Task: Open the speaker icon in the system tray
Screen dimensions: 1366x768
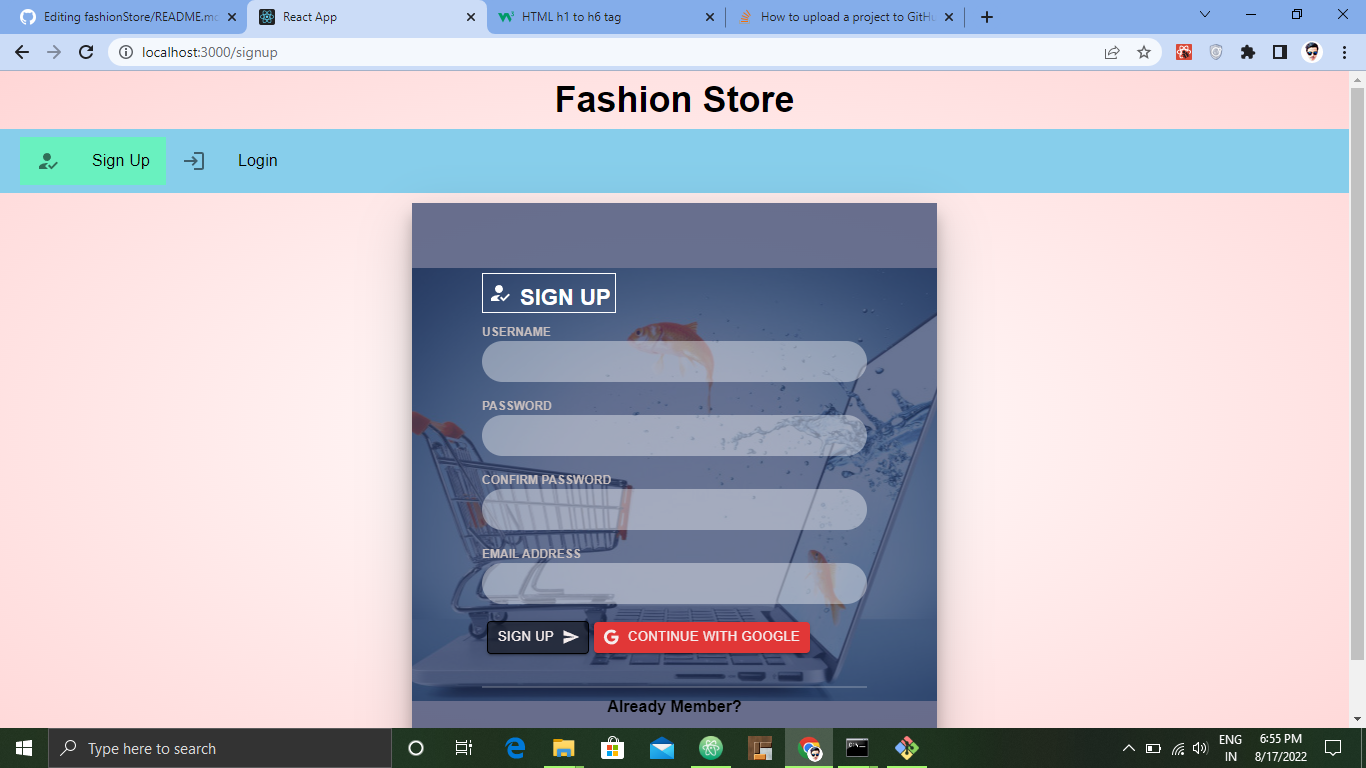Action: pos(1199,747)
